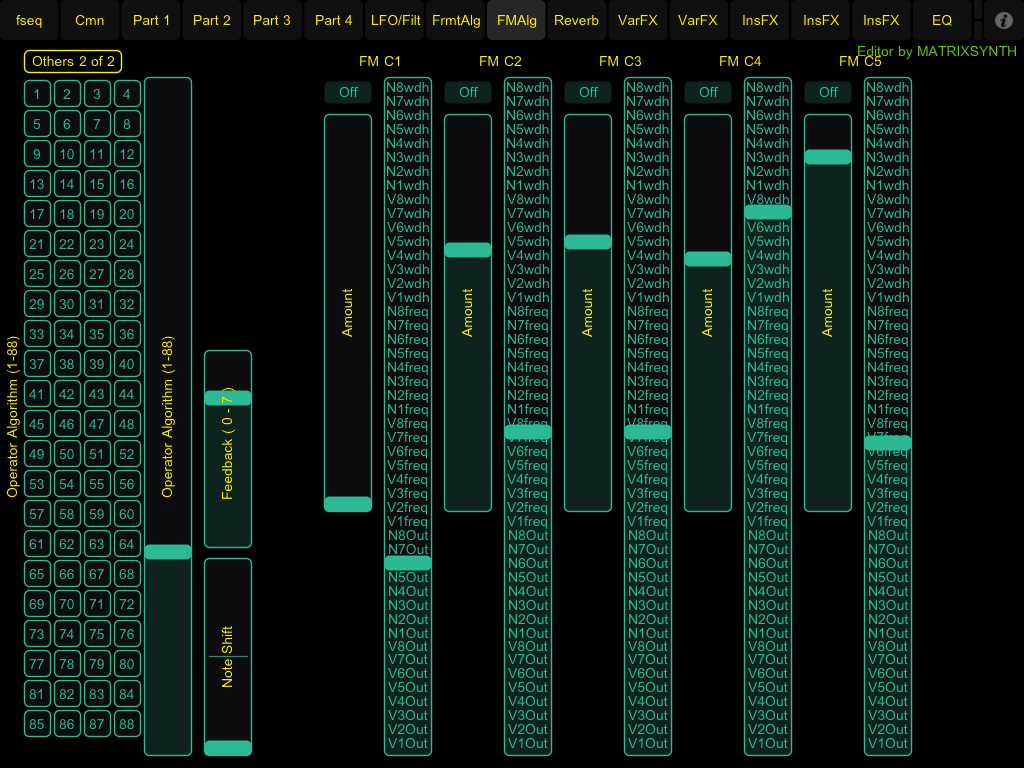
Task: Switch to the LFO/Filt tab
Action: 395,20
